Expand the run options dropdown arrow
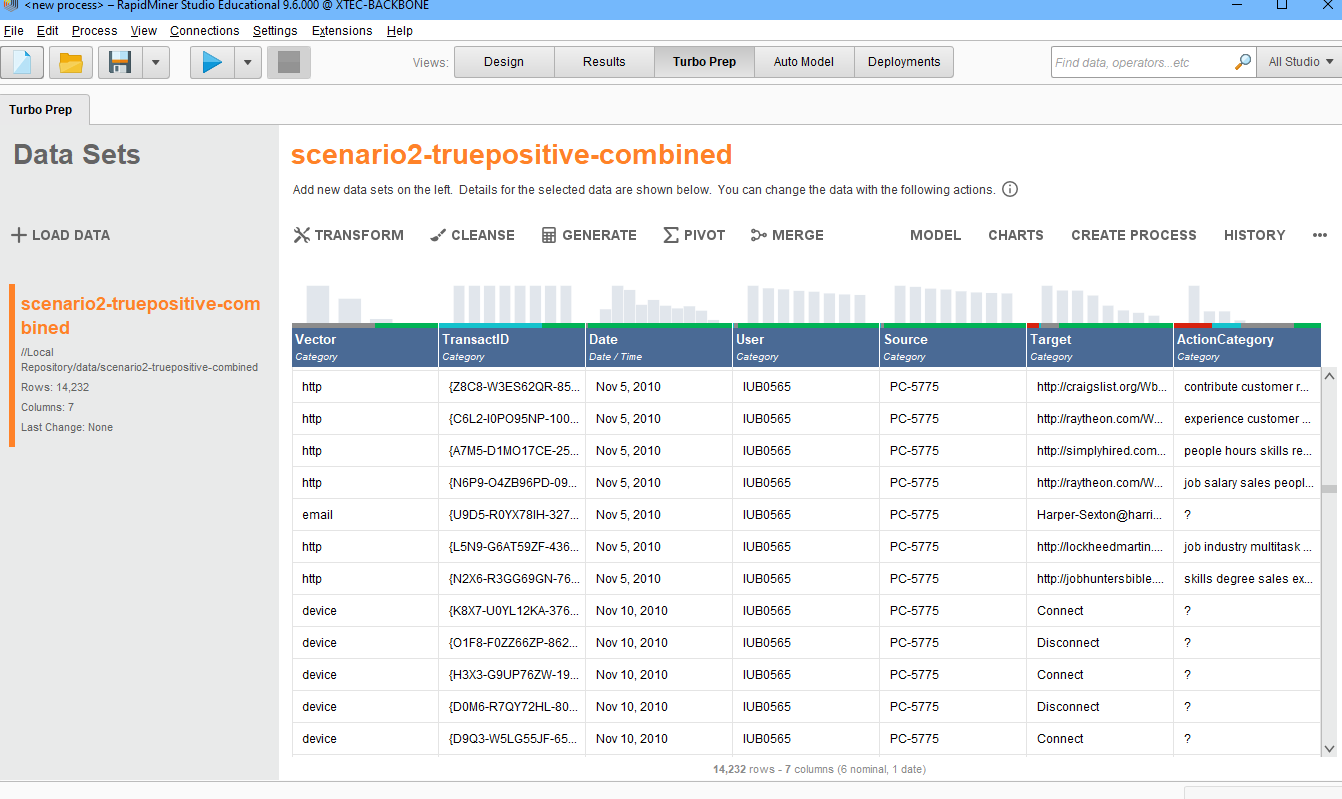Image resolution: width=1342 pixels, height=799 pixels. pos(248,62)
